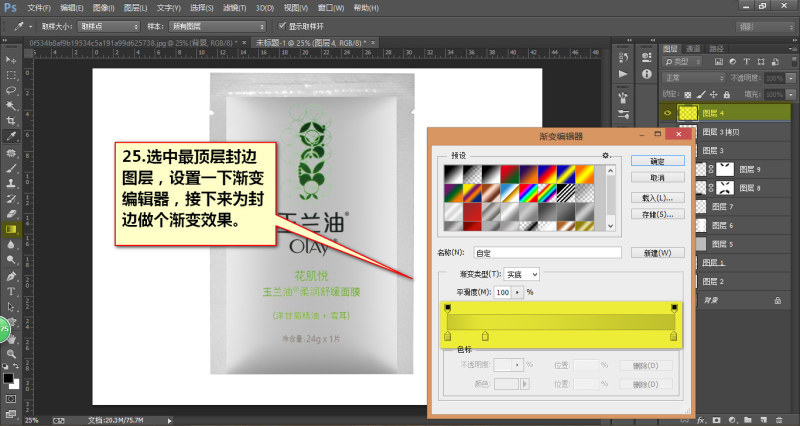Click 取消 in gradient editor
800x426 pixels.
[658, 178]
